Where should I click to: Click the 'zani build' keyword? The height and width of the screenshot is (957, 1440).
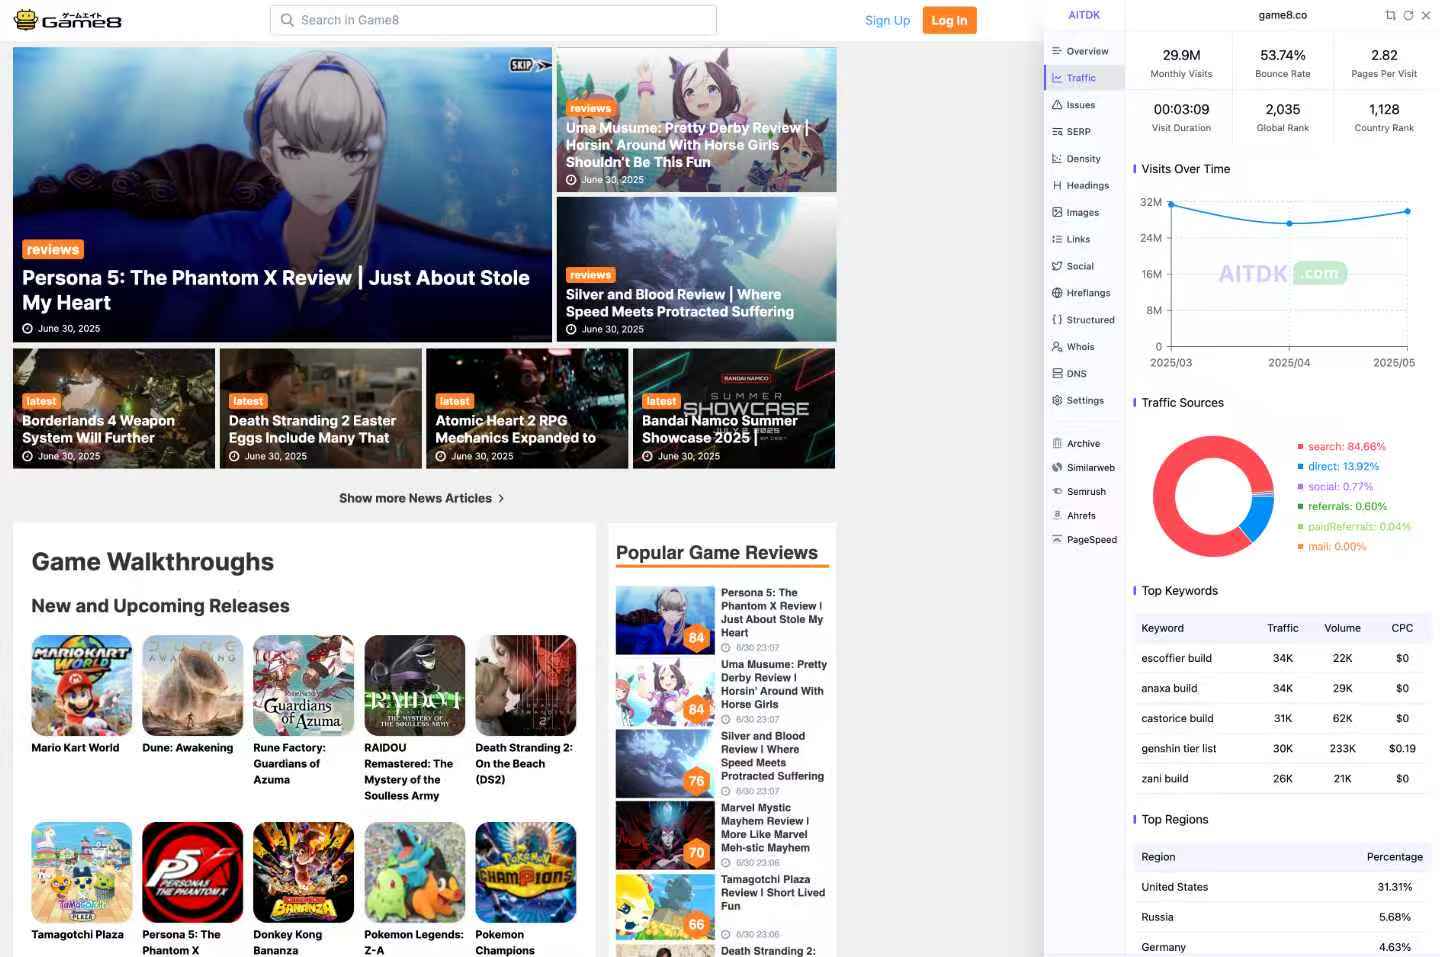[1165, 779]
